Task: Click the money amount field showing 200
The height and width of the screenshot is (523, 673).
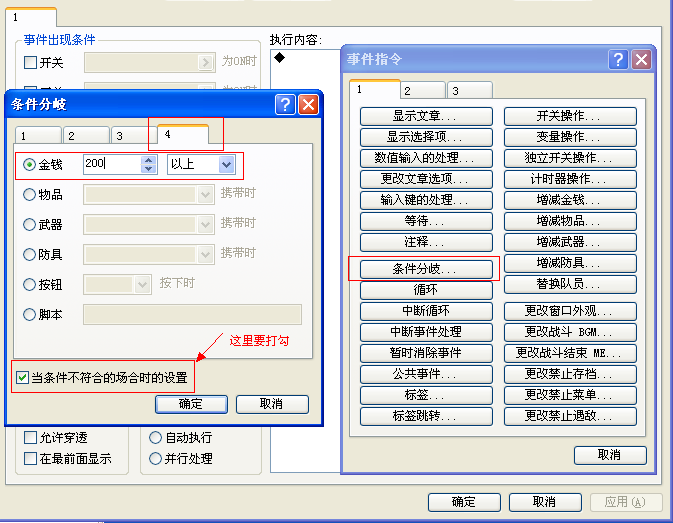Action: 112,164
